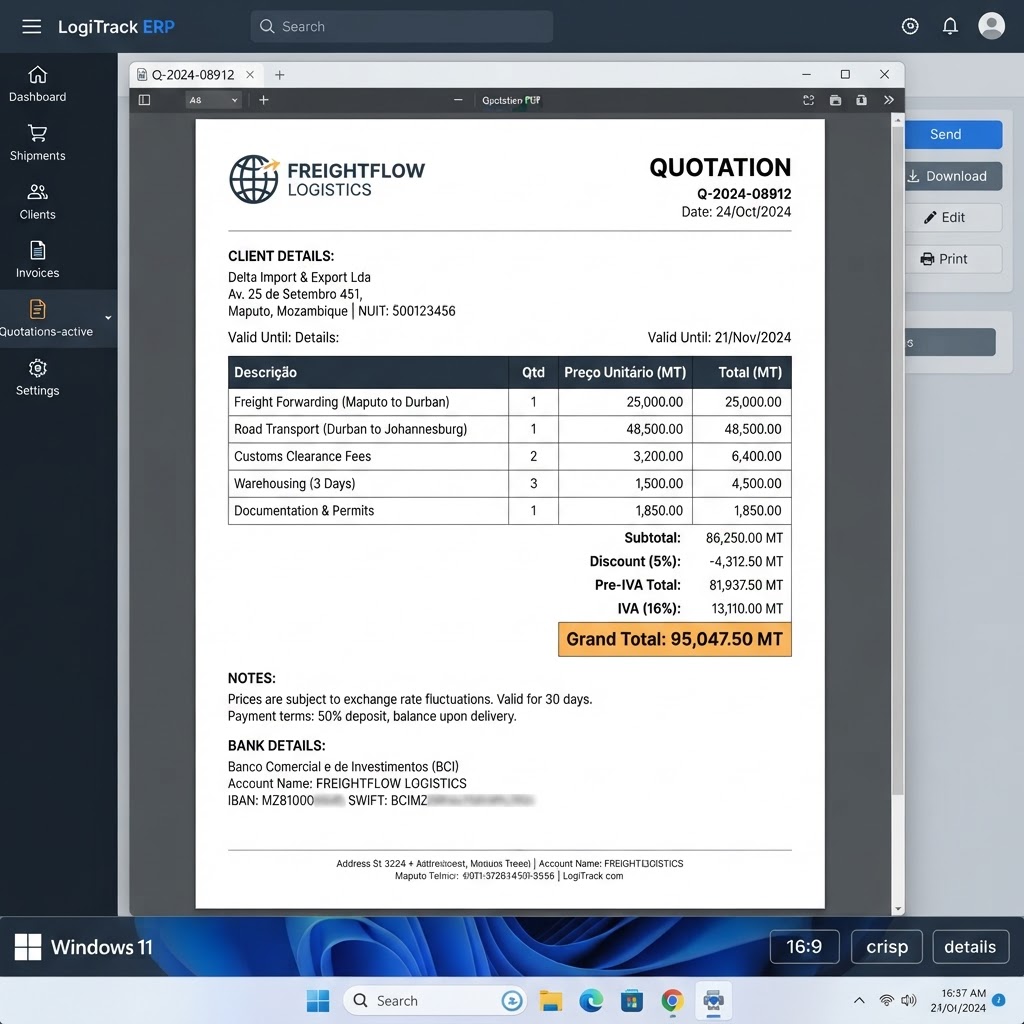Click the Download button
This screenshot has height=1024, width=1024.
pyautogui.click(x=953, y=176)
